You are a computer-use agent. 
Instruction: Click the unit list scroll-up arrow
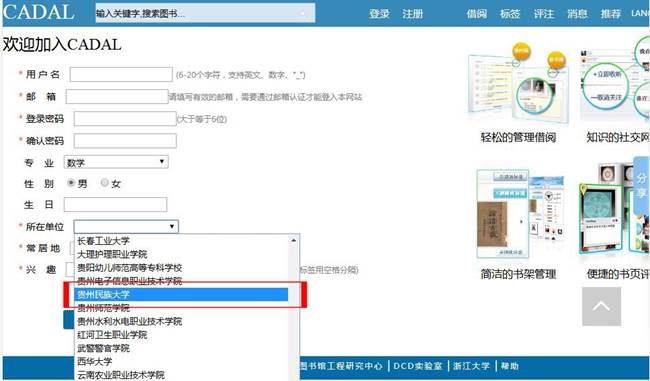click(x=293, y=240)
